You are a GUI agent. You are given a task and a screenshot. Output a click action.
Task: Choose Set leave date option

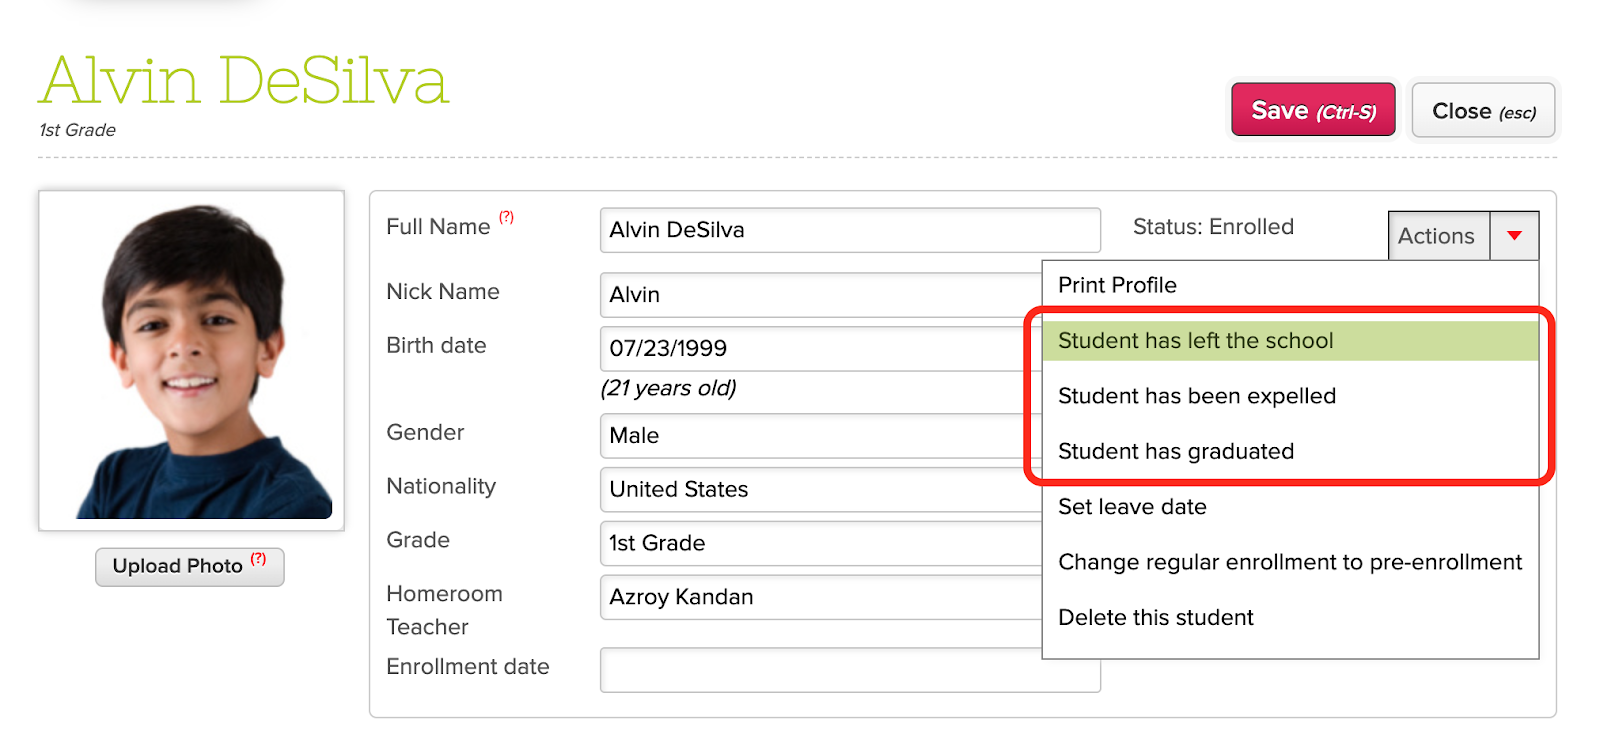(1132, 507)
